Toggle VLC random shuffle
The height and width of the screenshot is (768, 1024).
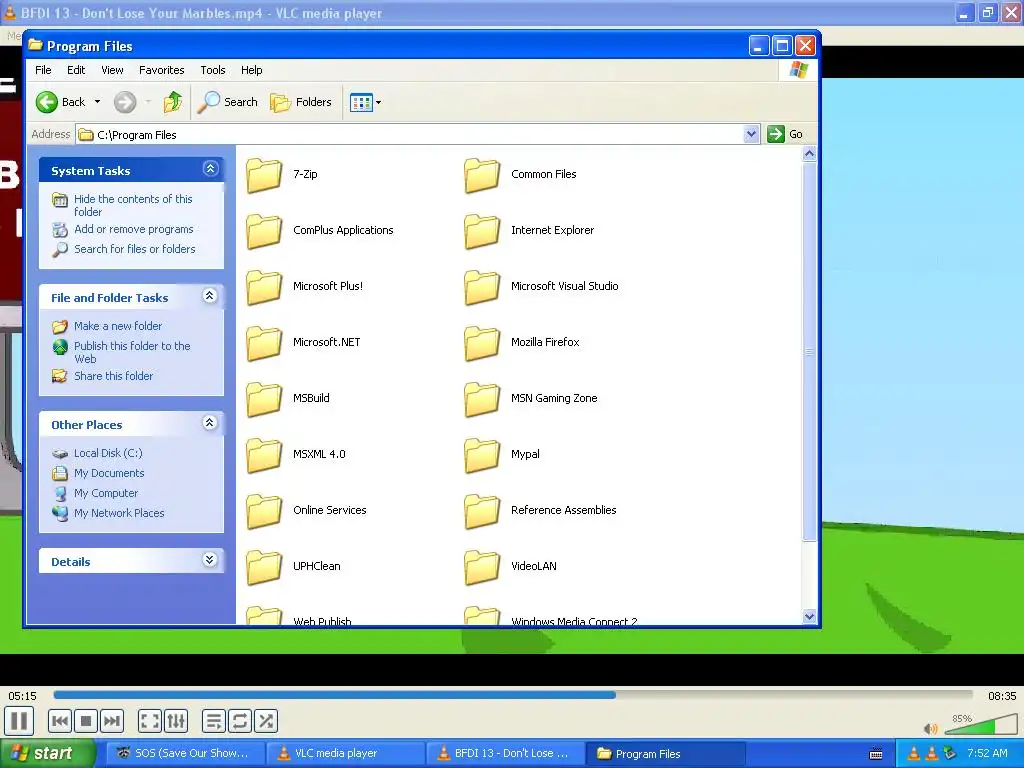coord(266,721)
